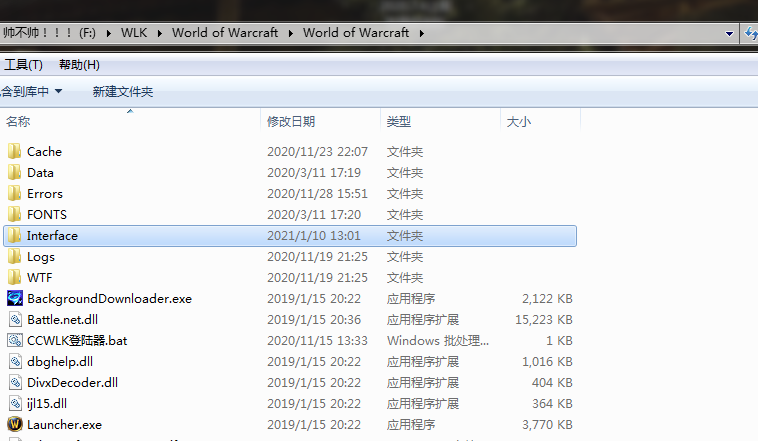
Task: Select the Interface folder name
Action: (x=52, y=235)
